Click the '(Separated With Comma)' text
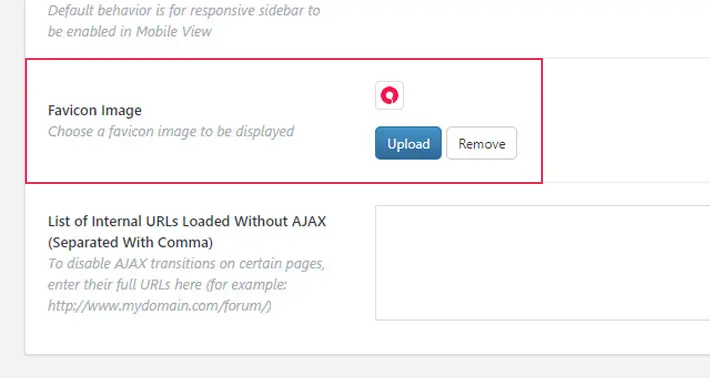 click(130, 243)
